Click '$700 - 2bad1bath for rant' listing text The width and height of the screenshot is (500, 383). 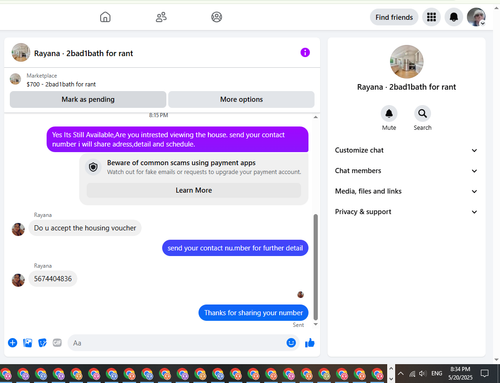pos(61,84)
